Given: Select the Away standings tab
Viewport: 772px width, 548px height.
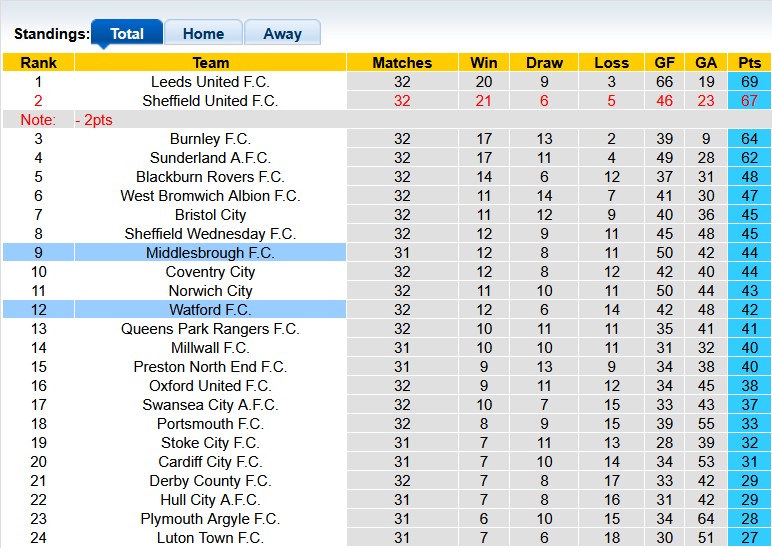Looking at the screenshot, I should tap(282, 33).
